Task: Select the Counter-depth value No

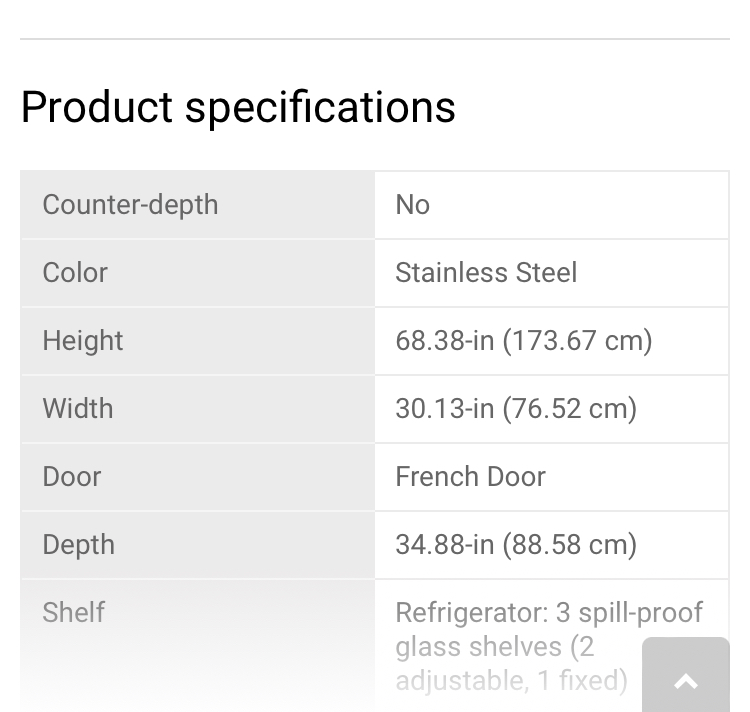Action: (412, 205)
